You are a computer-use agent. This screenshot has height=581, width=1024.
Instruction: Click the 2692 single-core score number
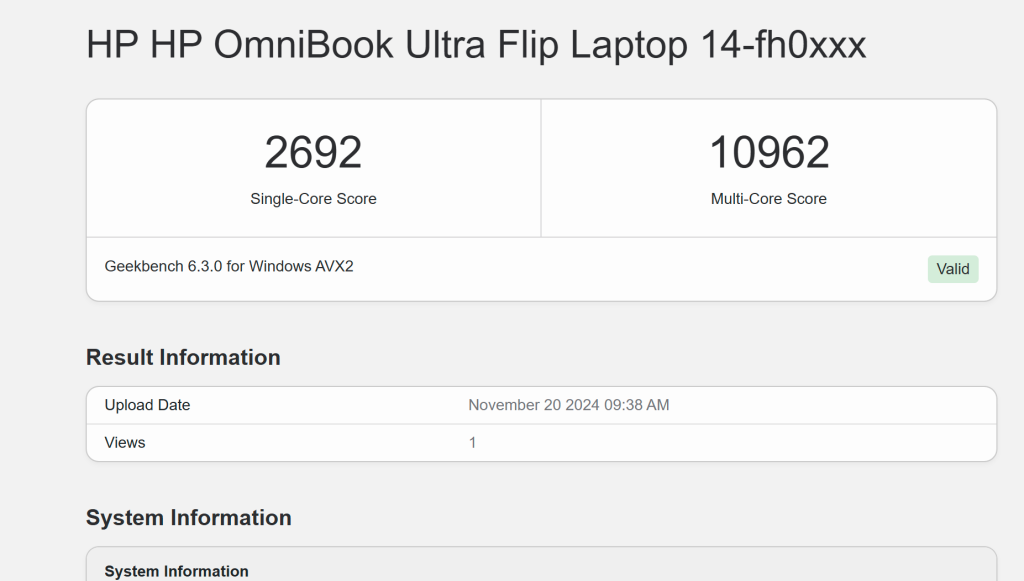(x=313, y=153)
